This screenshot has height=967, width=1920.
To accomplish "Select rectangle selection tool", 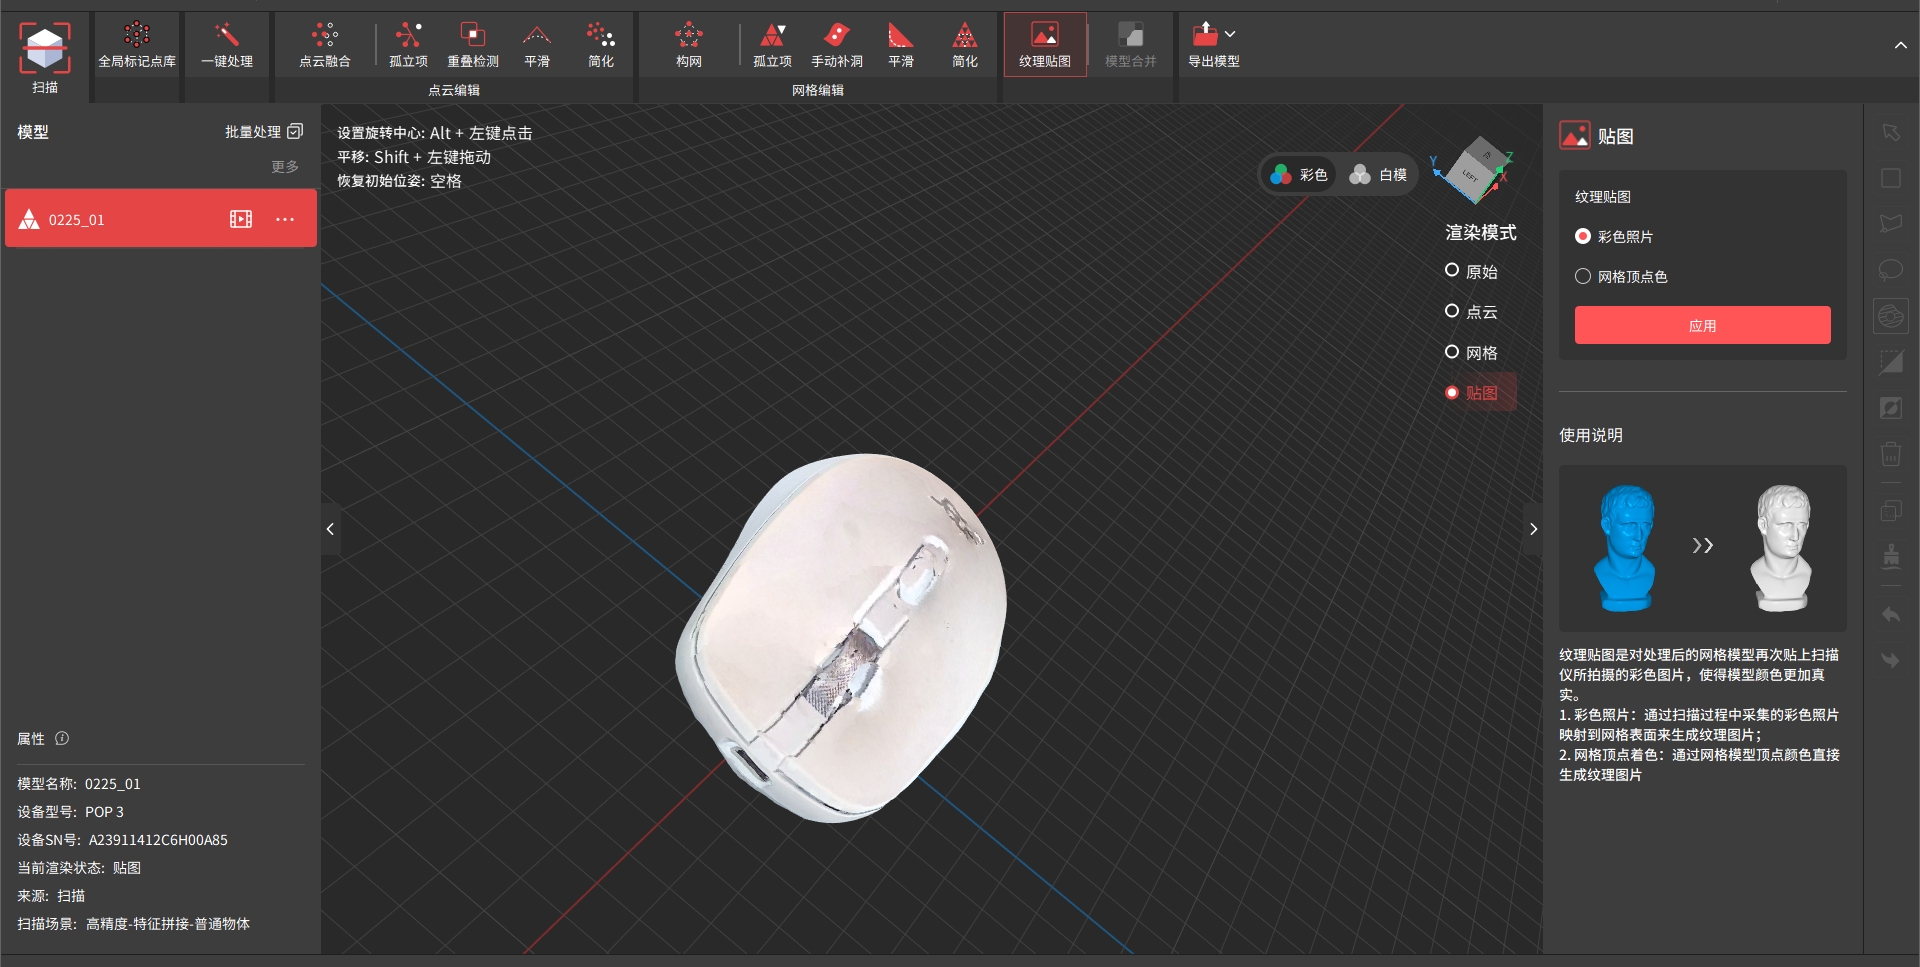I will click(1890, 178).
